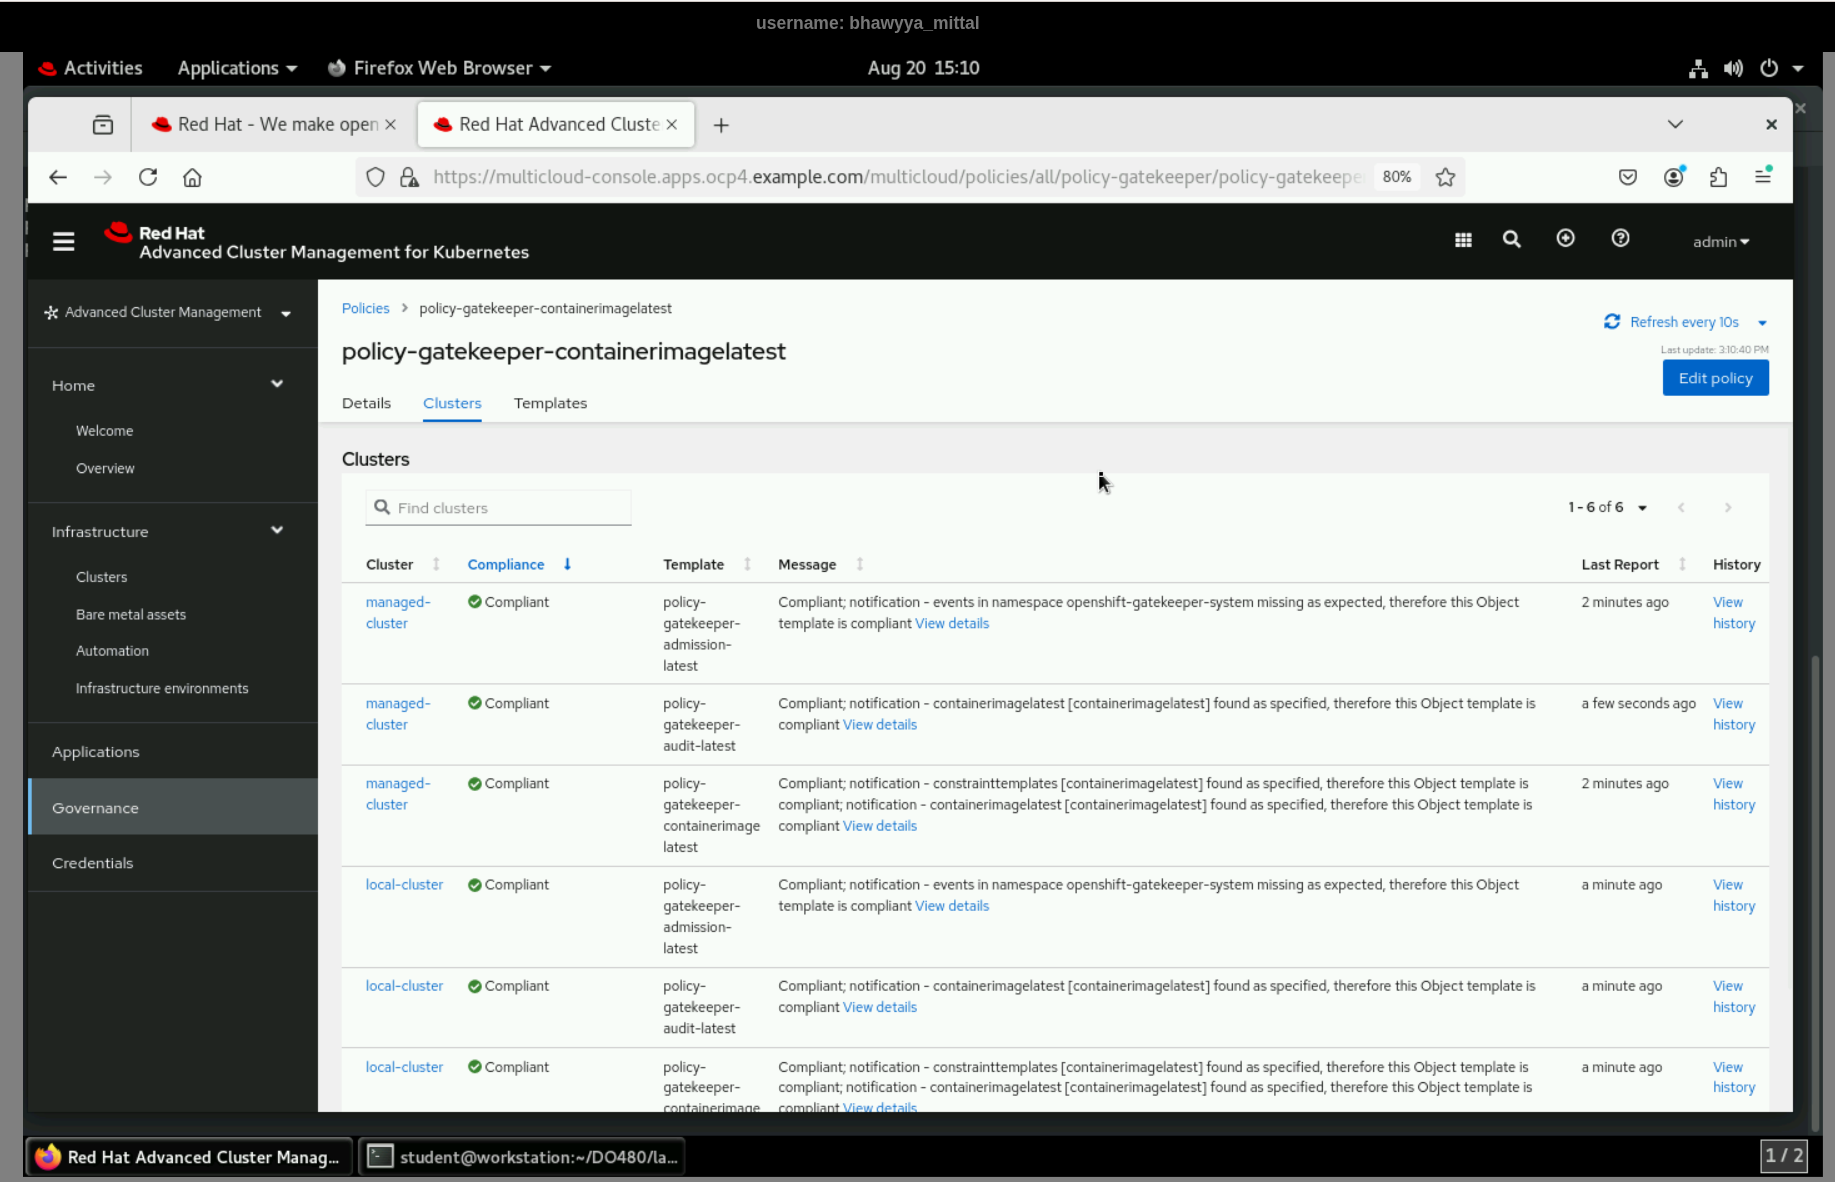Open Clusters under Infrastructure sidebar
The image size is (1835, 1182).
(x=101, y=577)
